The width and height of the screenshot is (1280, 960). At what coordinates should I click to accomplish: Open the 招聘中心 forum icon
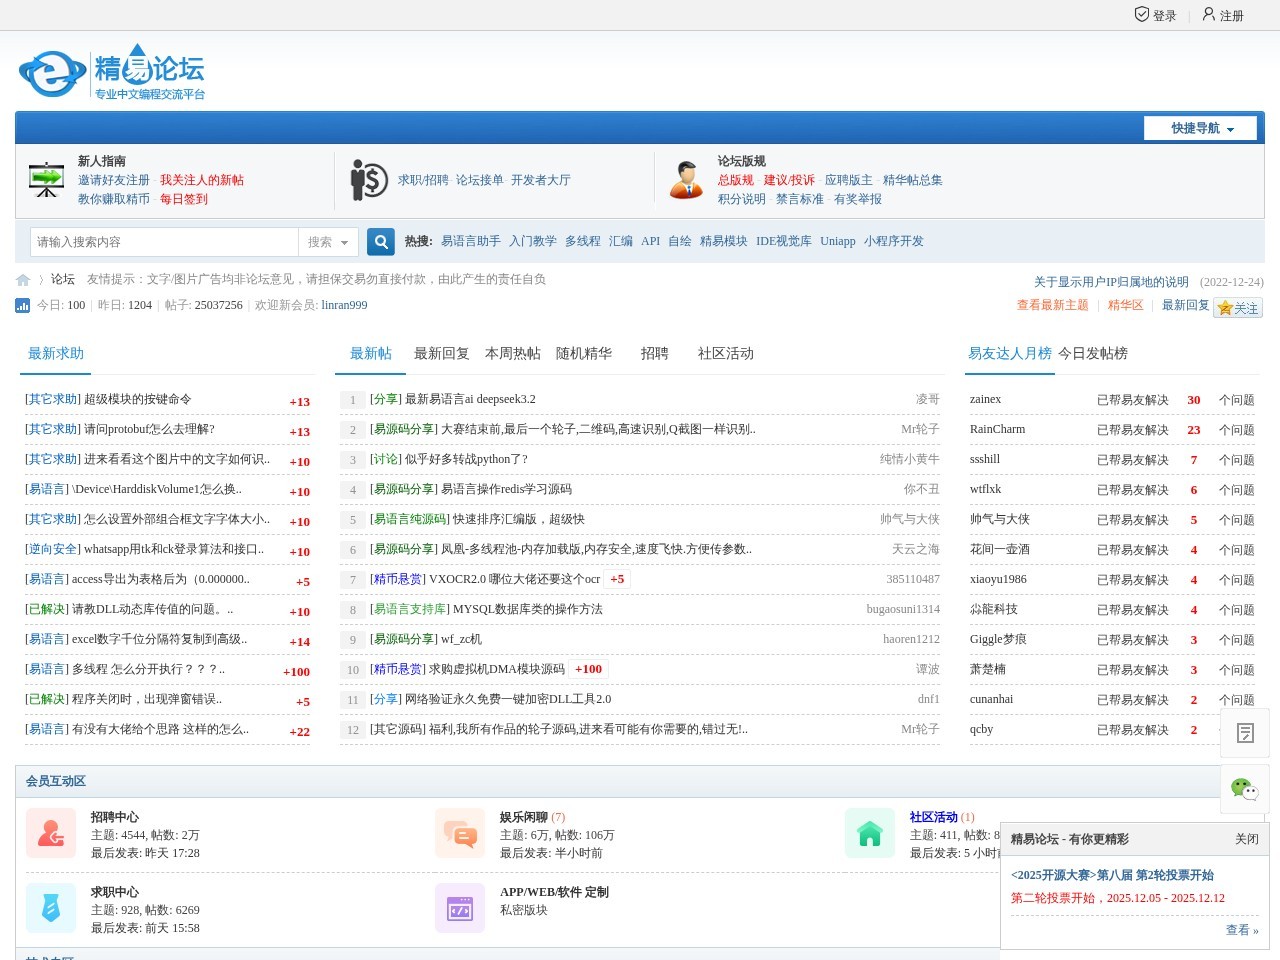(51, 833)
